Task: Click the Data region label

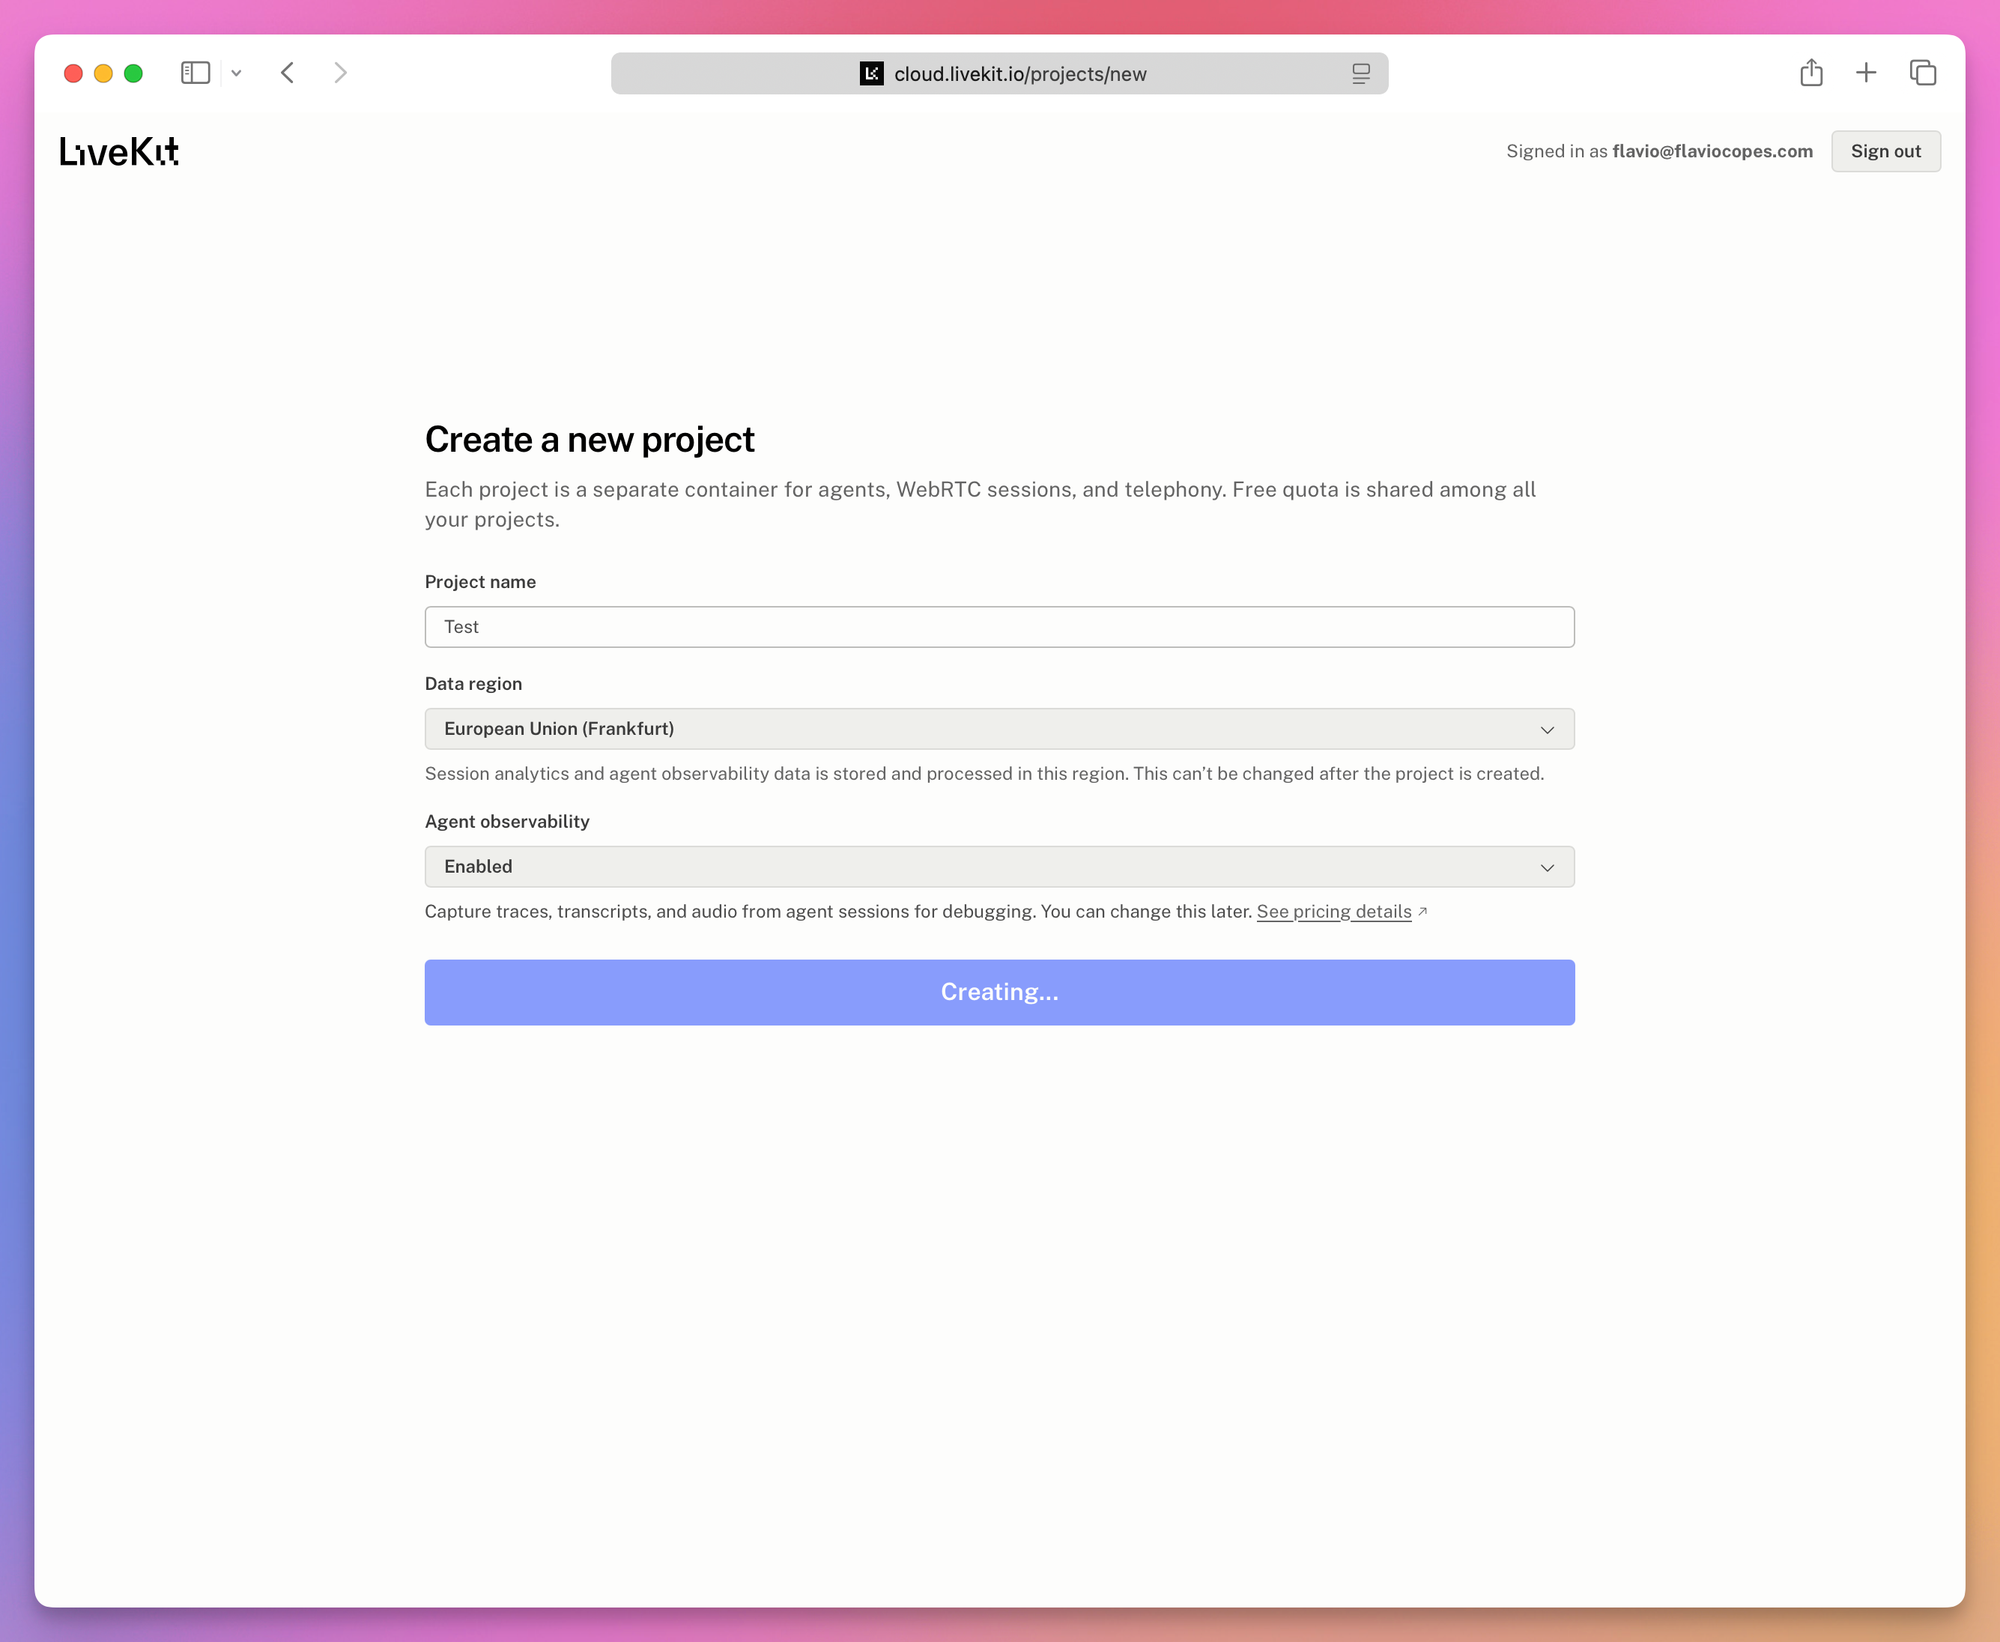Action: pyautogui.click(x=473, y=684)
